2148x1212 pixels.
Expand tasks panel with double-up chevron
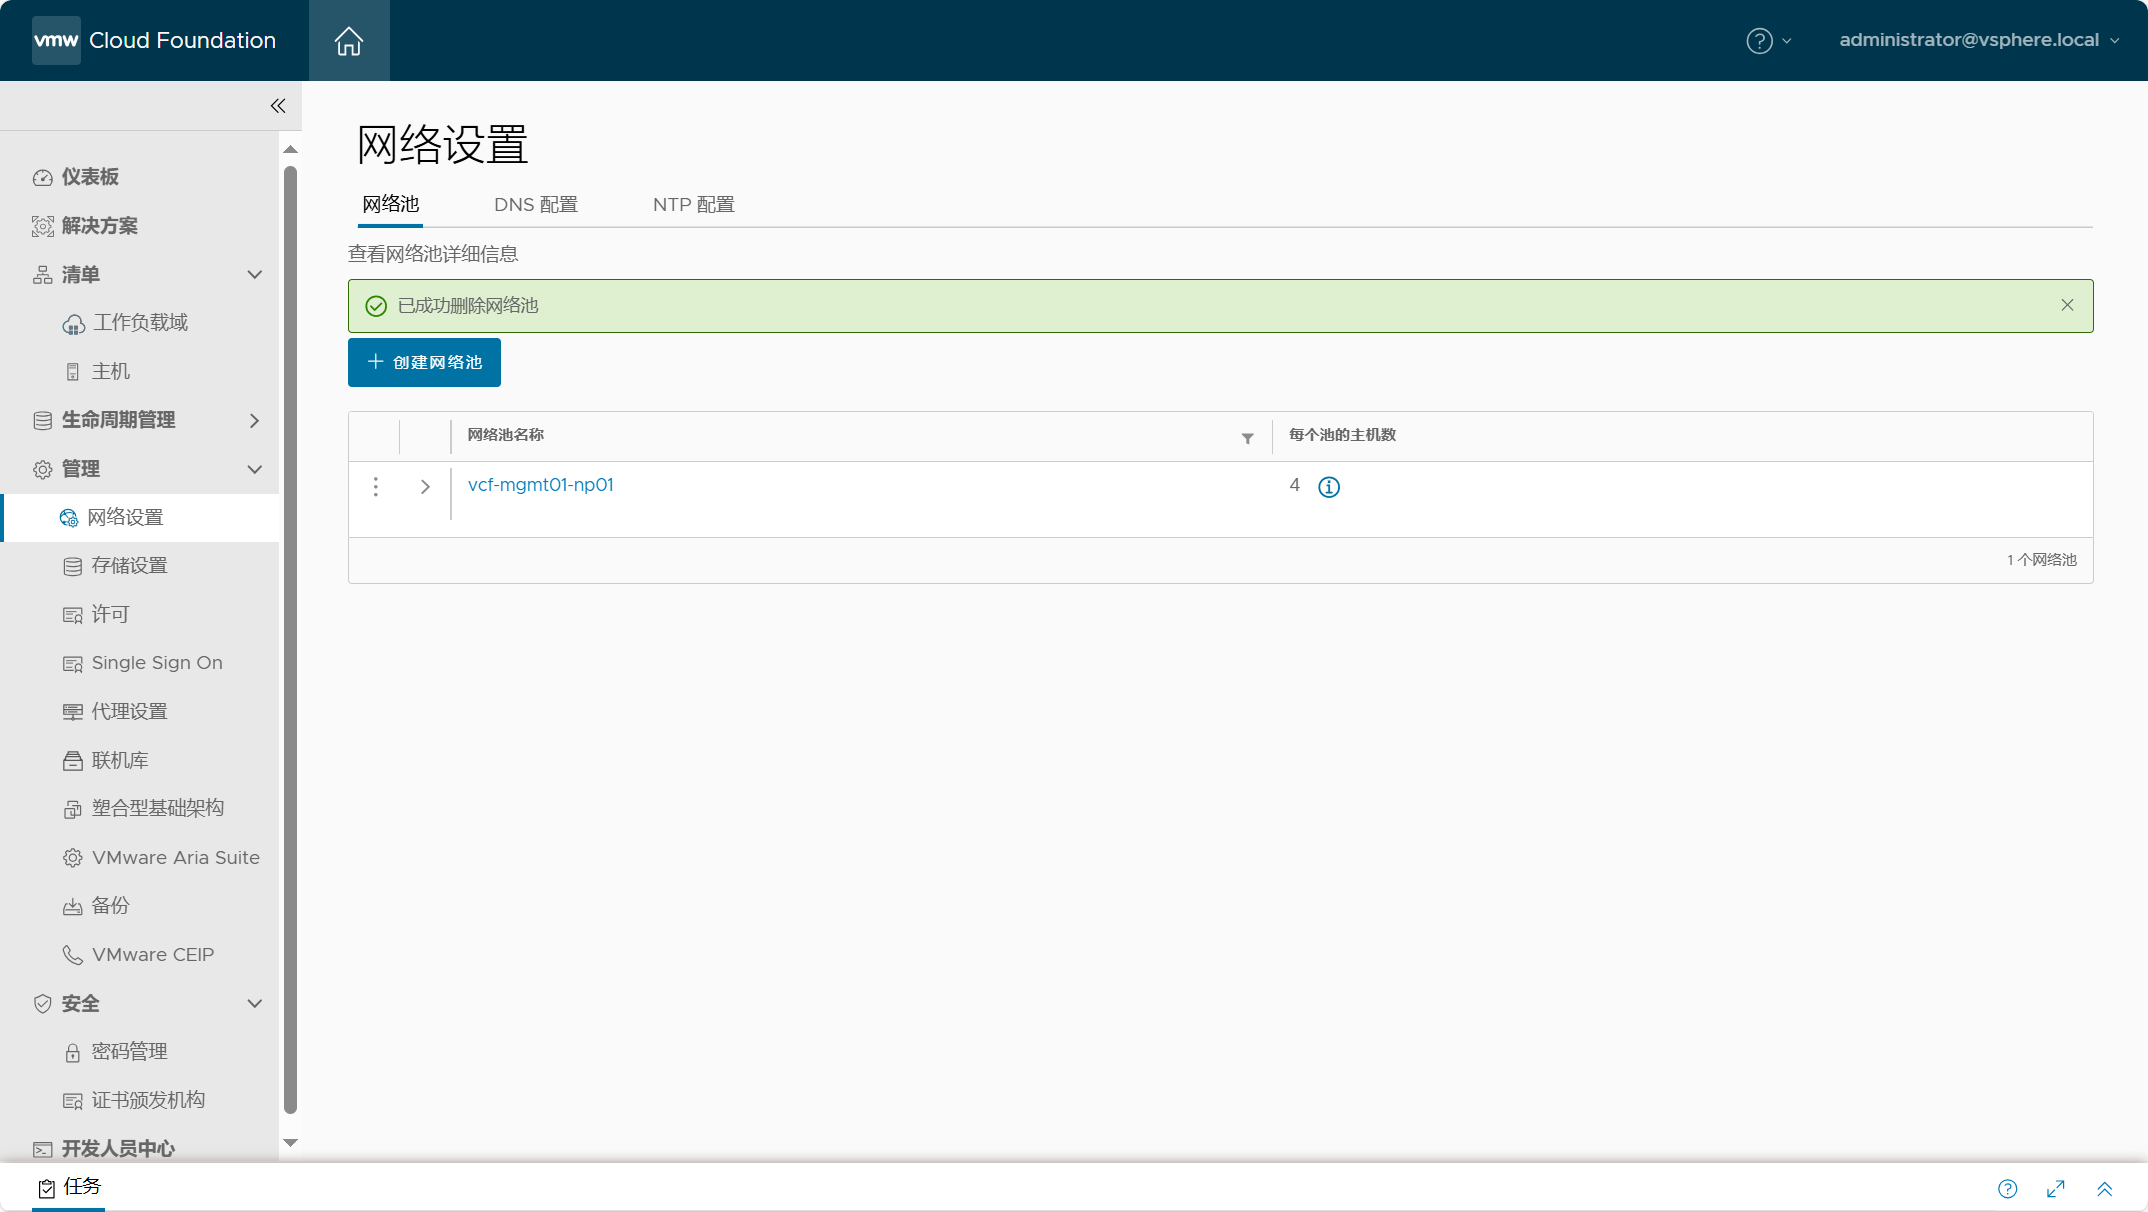click(2105, 1189)
